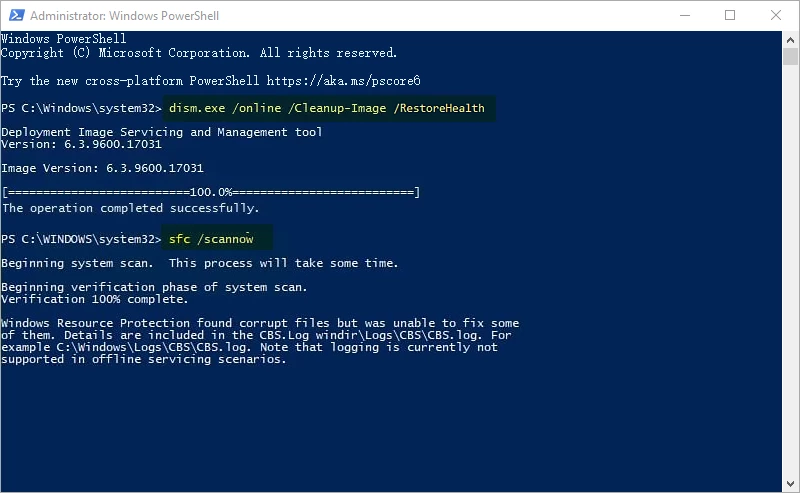Click the scrollbar up arrow

790,40
